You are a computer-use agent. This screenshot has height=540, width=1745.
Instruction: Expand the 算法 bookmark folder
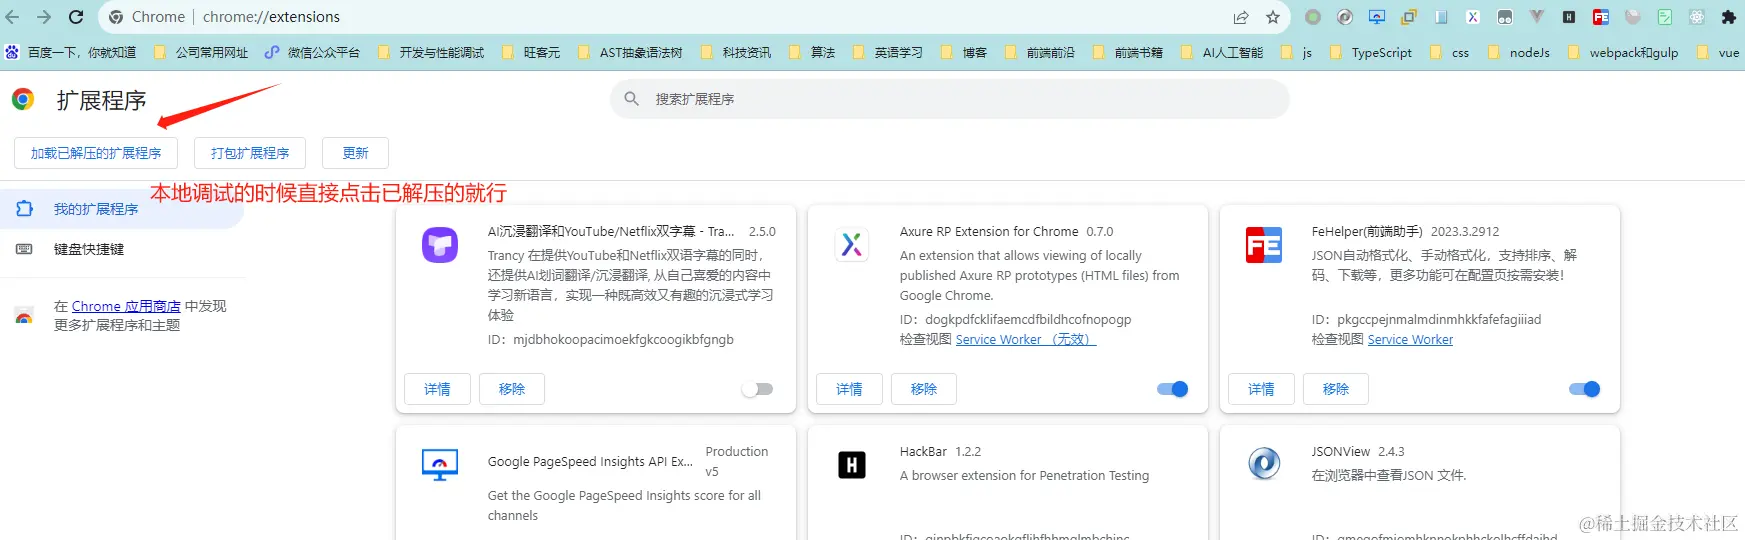pyautogui.click(x=812, y=52)
